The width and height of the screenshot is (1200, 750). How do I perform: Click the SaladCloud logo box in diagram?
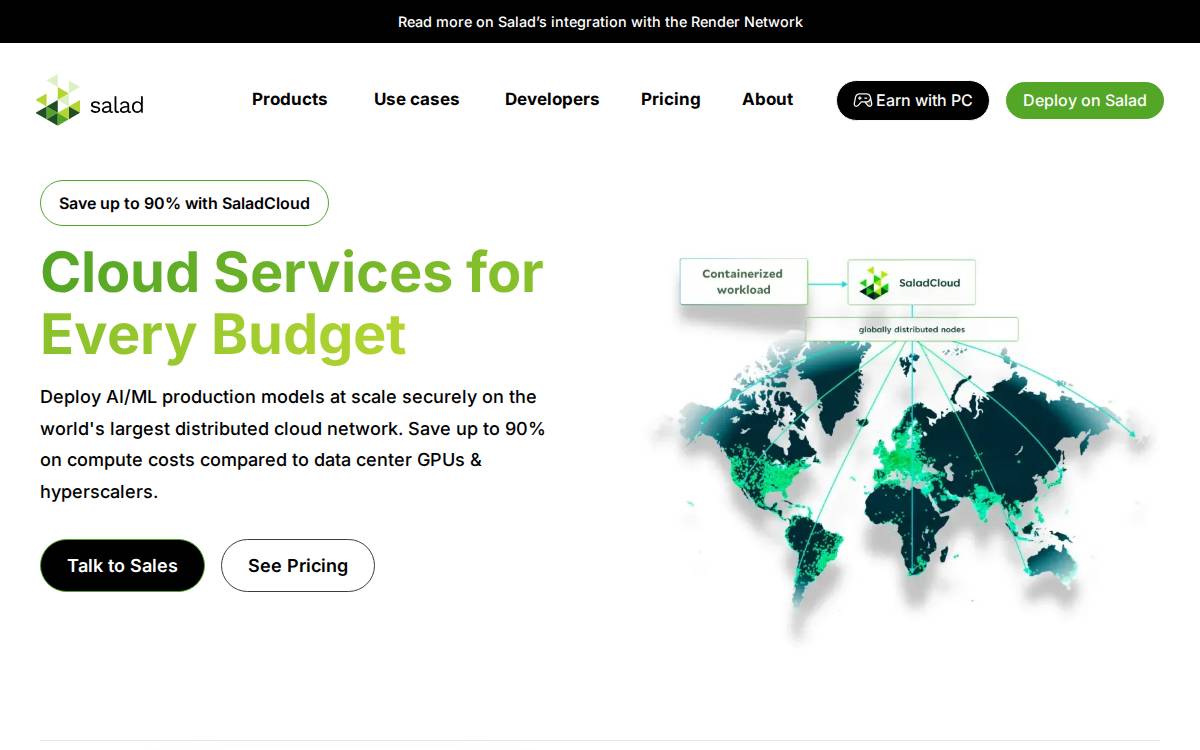click(x=911, y=283)
